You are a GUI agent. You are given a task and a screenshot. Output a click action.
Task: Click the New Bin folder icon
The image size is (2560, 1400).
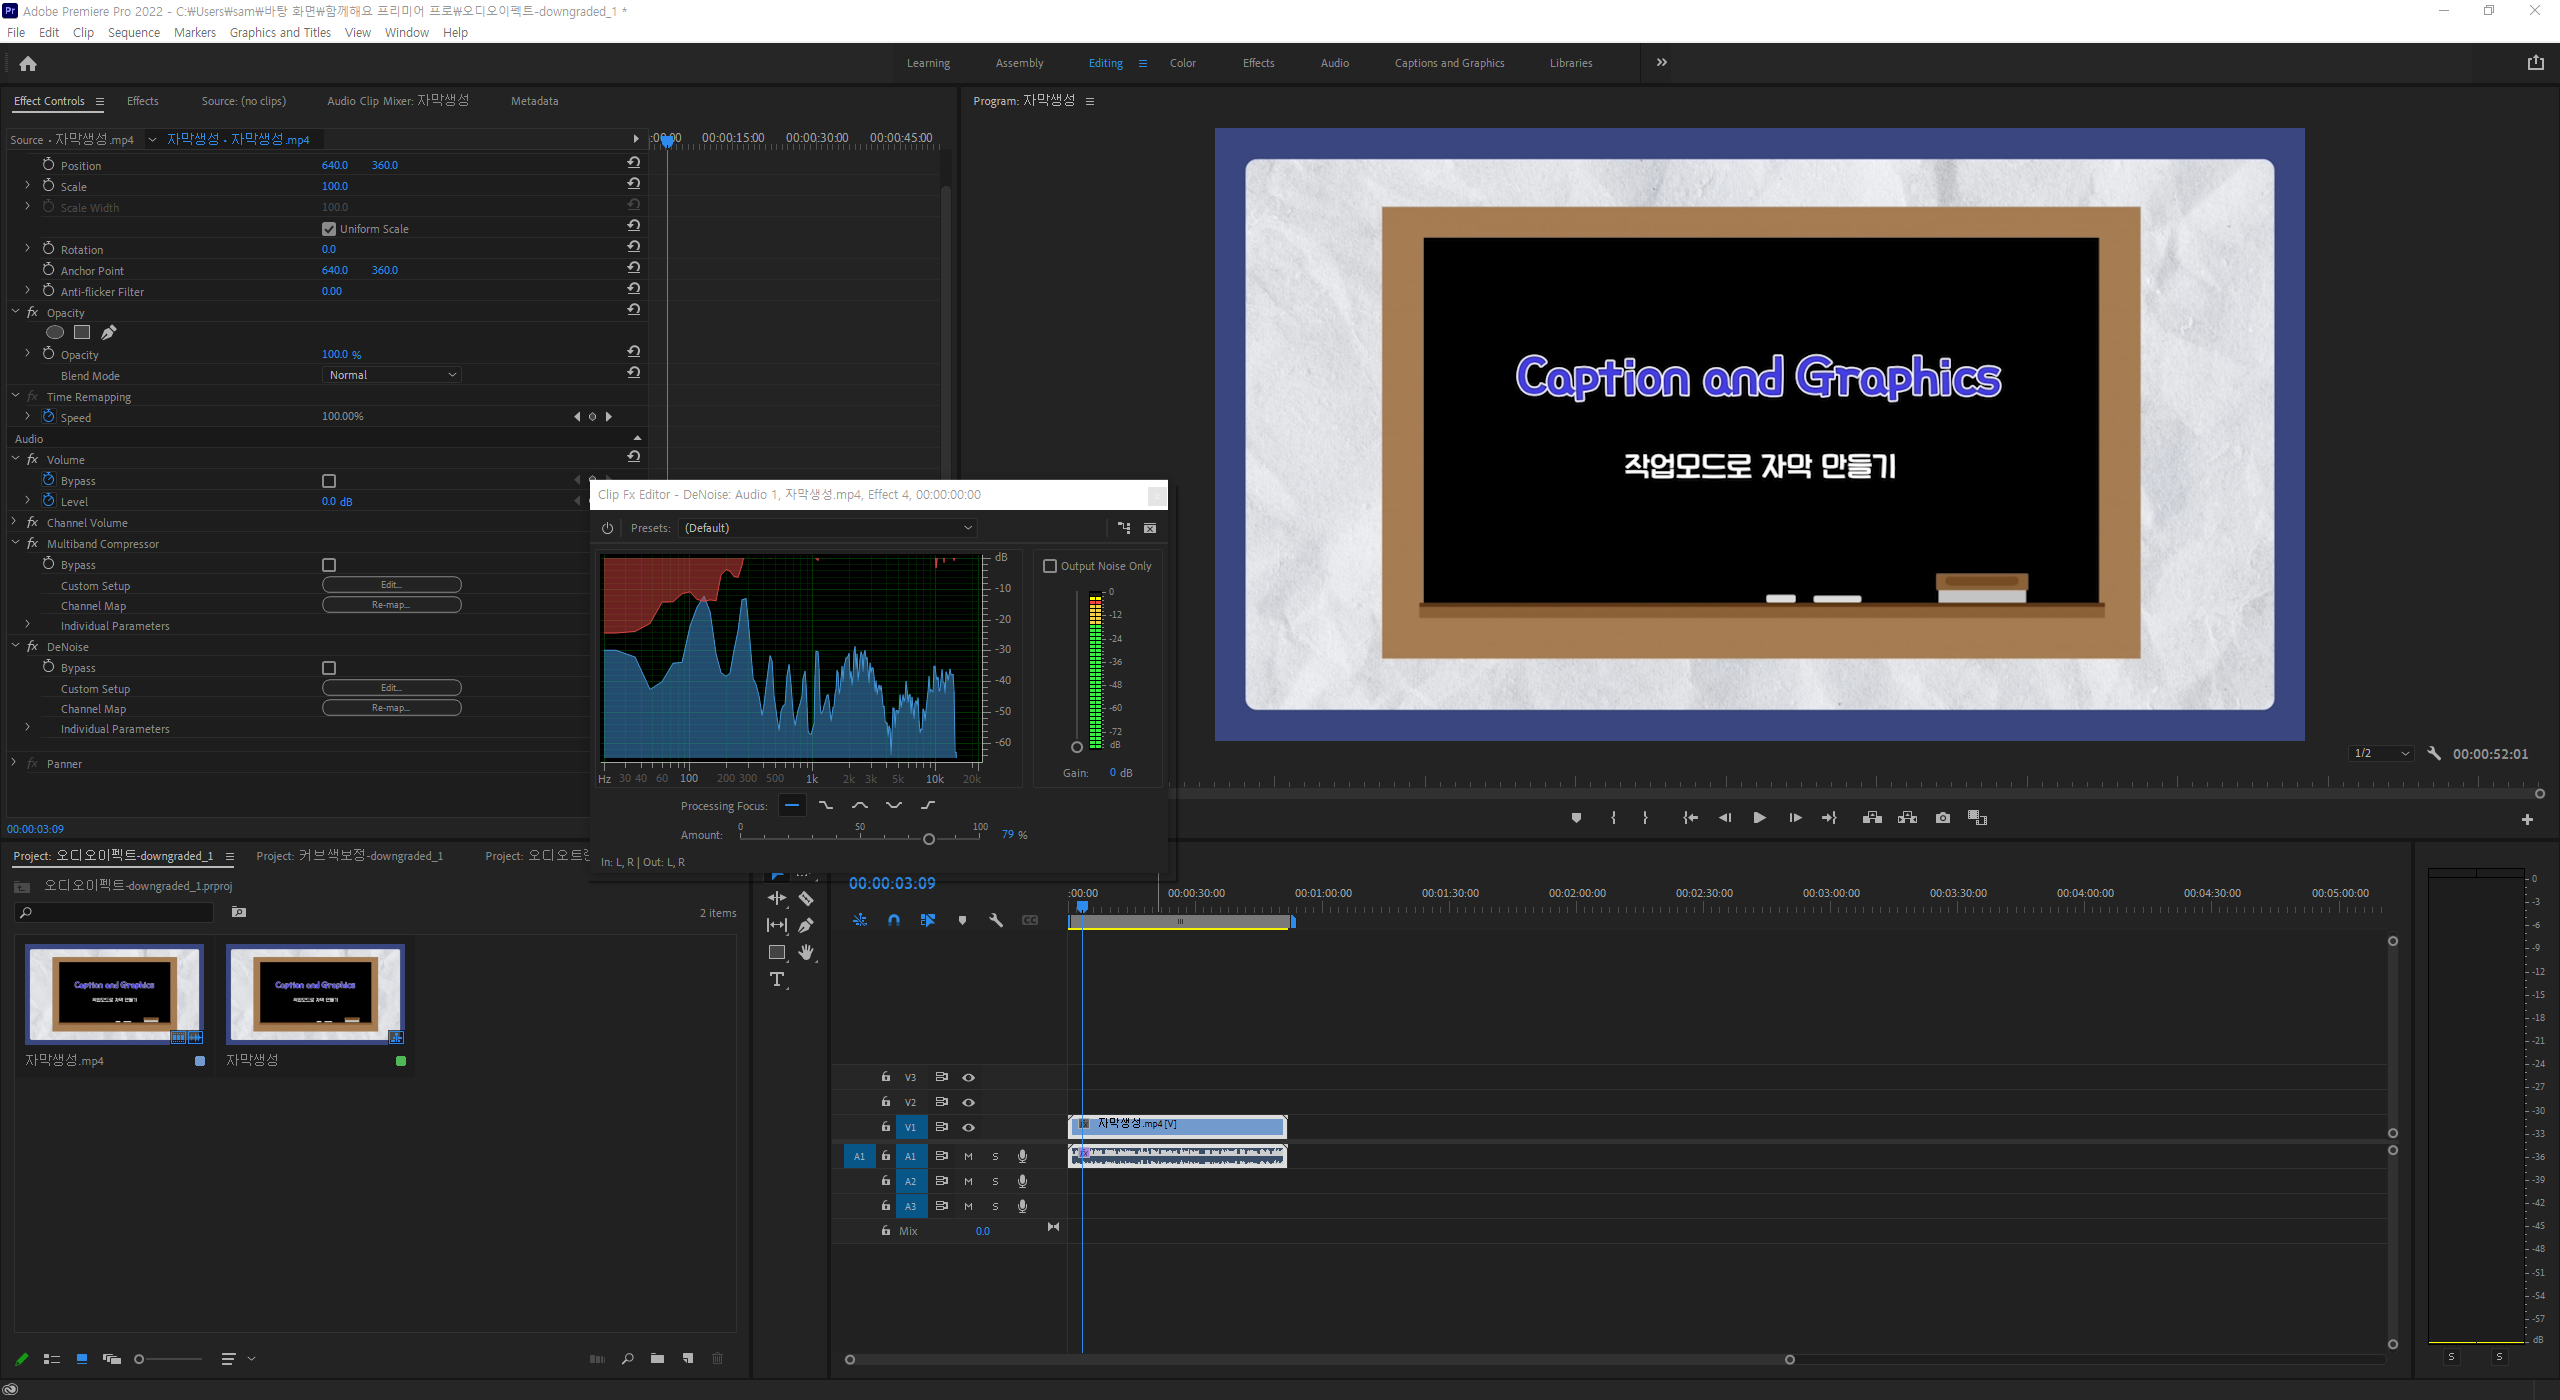pyautogui.click(x=657, y=1358)
